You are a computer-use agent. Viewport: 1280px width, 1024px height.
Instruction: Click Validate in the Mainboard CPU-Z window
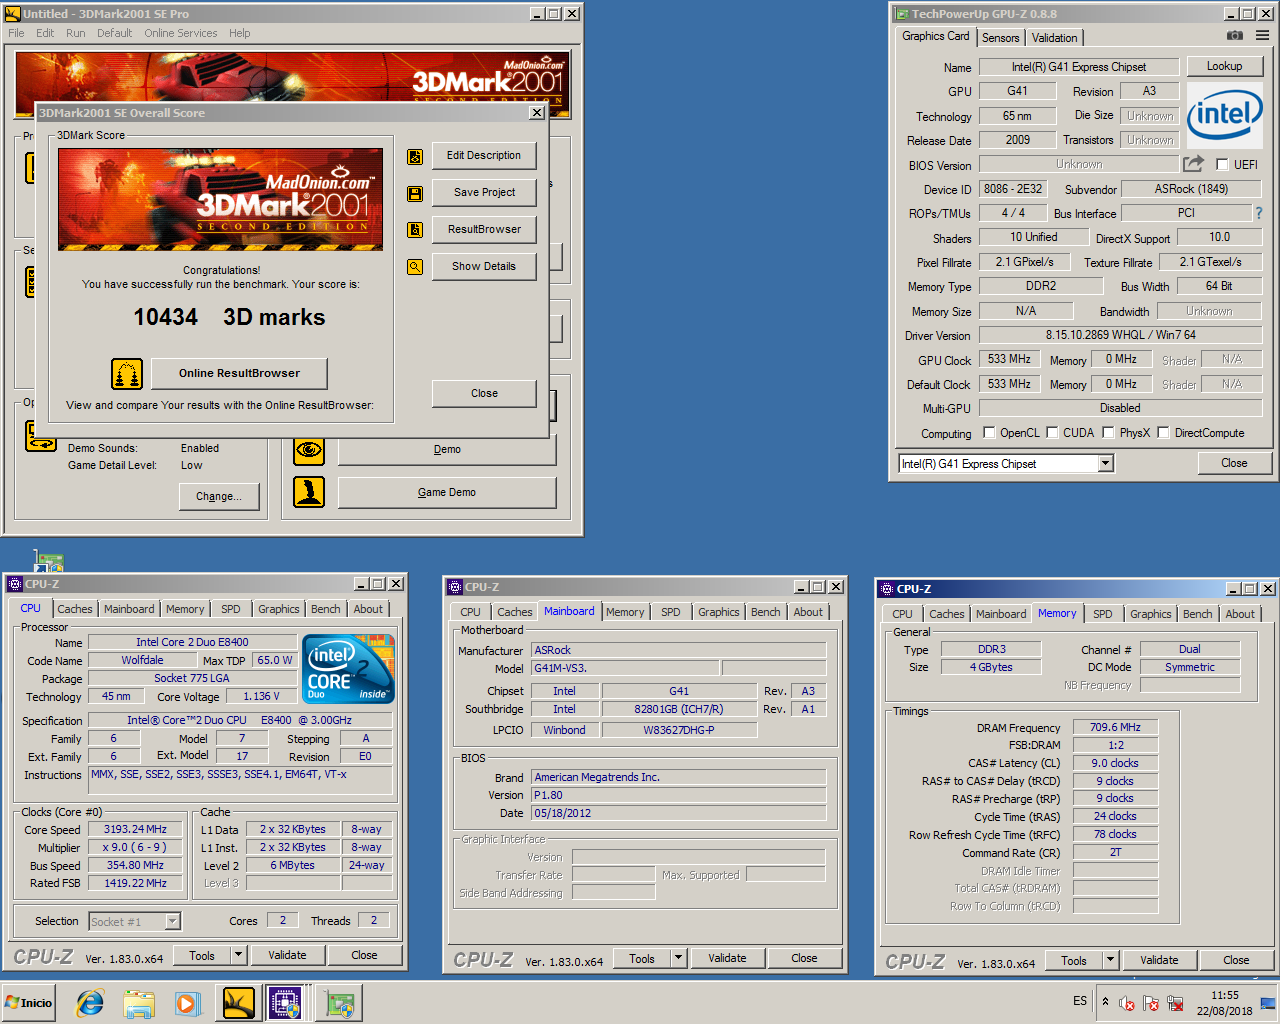[727, 958]
